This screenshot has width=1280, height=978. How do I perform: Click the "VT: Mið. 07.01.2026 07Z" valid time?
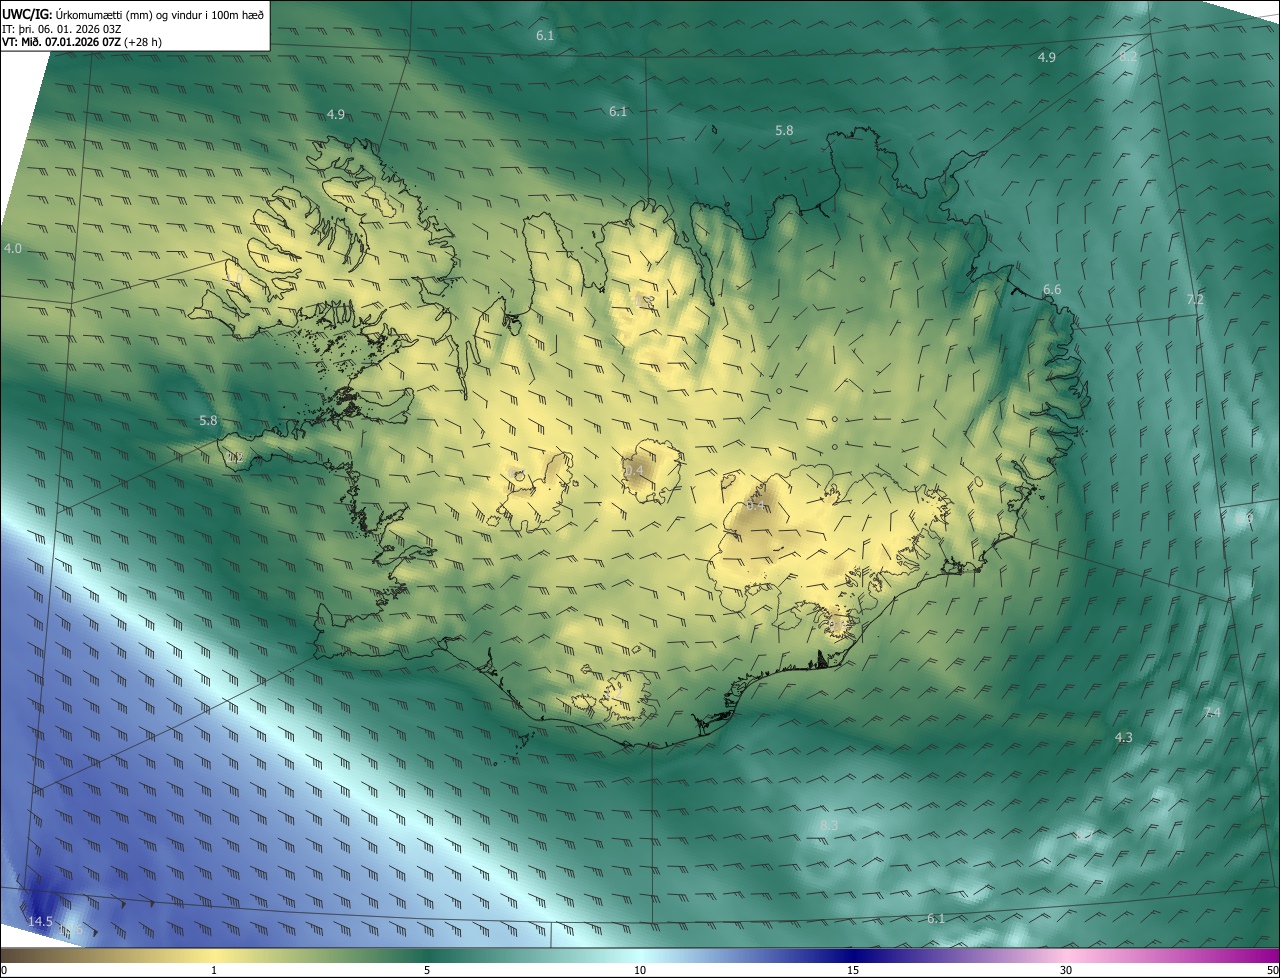click(x=62, y=43)
